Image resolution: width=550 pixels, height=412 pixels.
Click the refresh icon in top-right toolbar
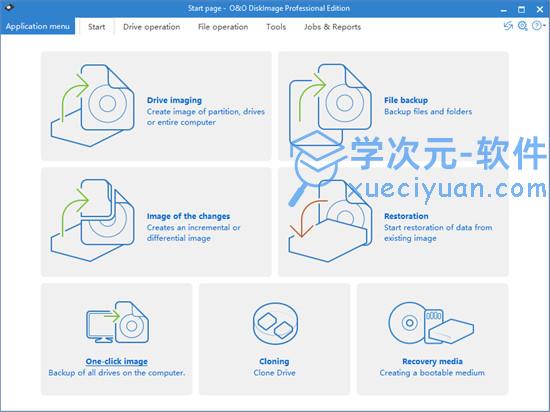point(508,26)
